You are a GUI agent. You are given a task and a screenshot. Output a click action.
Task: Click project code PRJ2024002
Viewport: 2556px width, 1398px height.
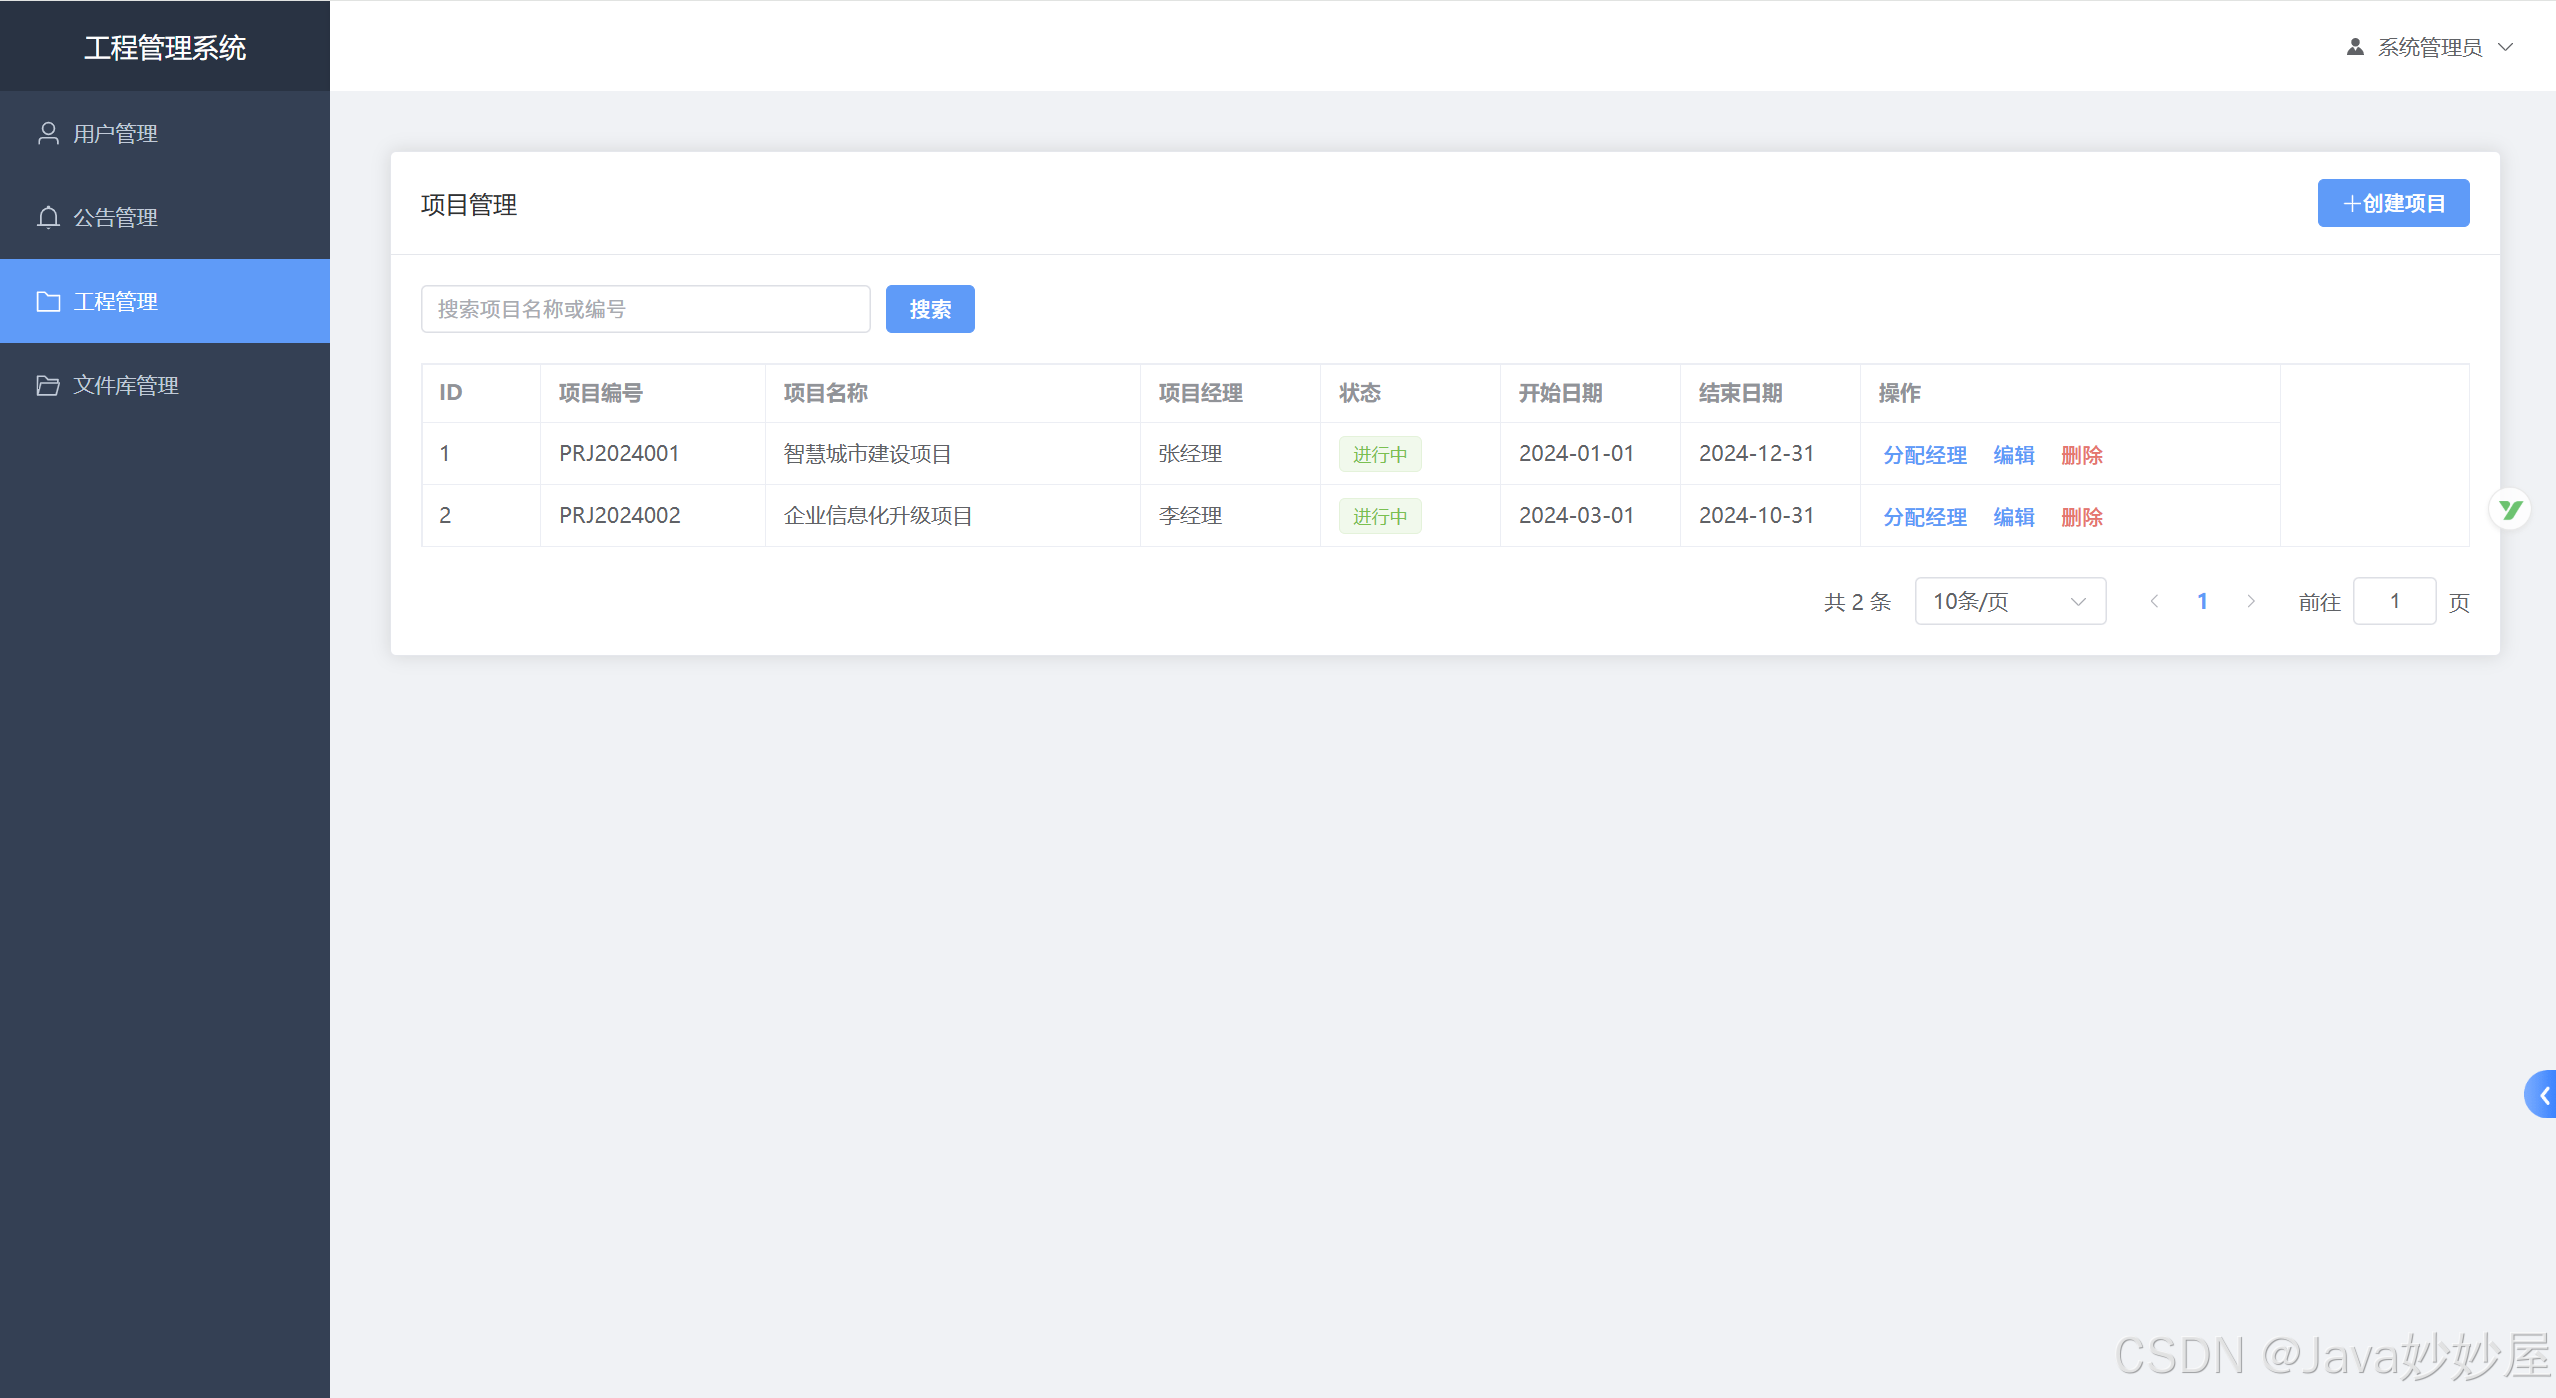tap(619, 515)
